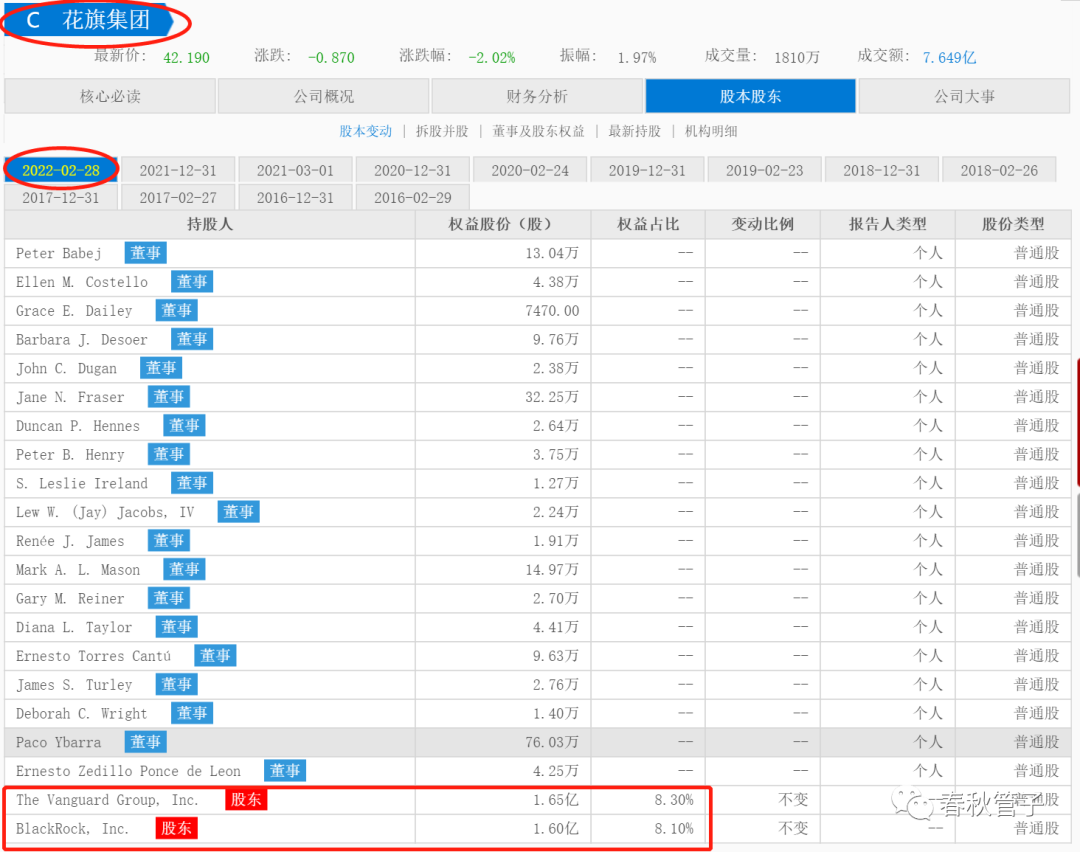The image size is (1080, 852).
Task: Click the 76.03万 share value
Action: 552,742
